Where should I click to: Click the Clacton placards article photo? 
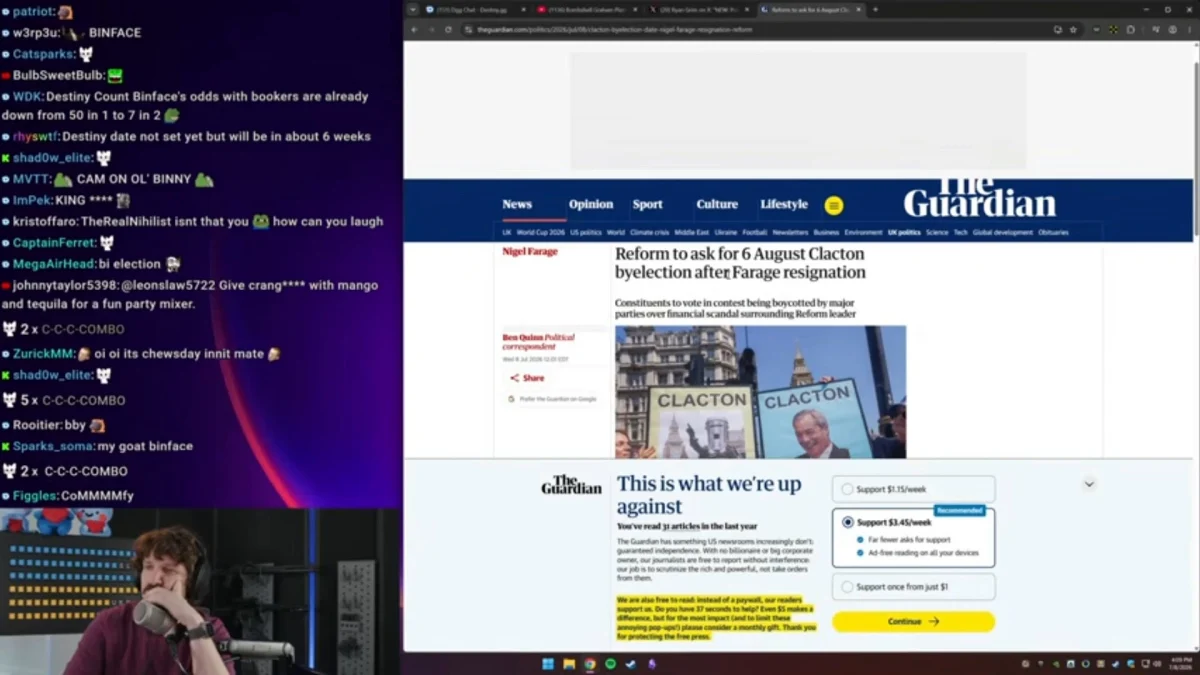point(760,392)
